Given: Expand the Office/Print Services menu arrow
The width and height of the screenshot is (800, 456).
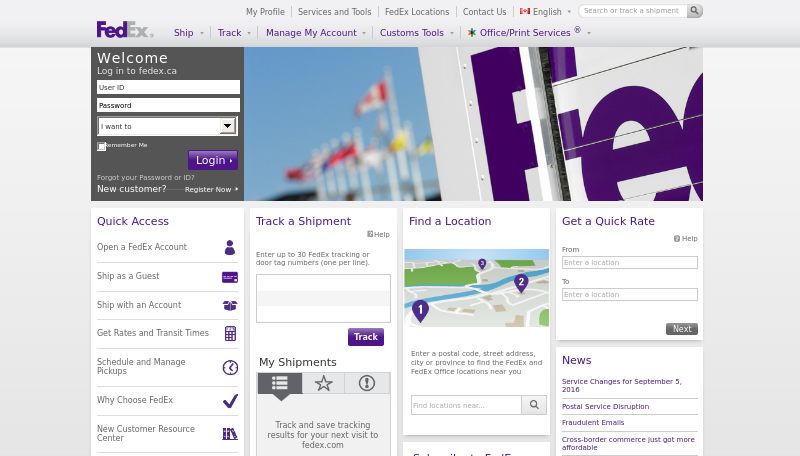Looking at the screenshot, I should click(589, 33).
